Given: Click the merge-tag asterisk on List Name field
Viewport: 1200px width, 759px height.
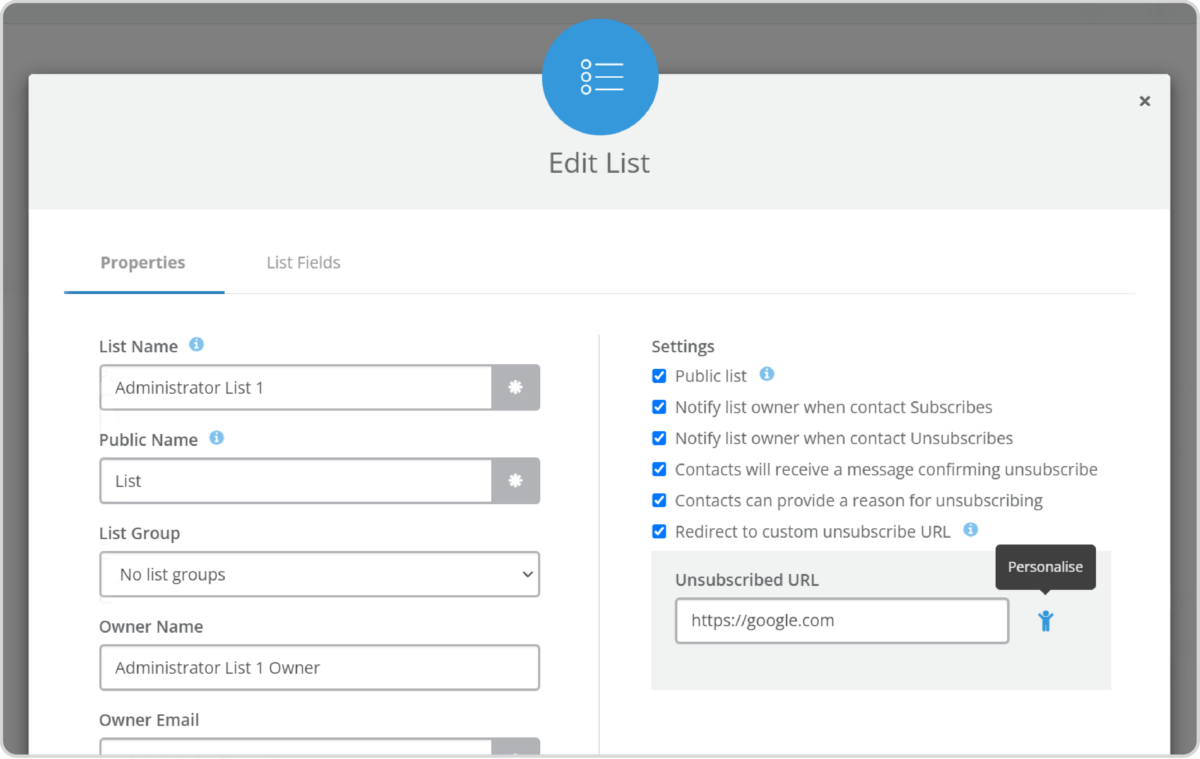Looking at the screenshot, I should coord(516,387).
